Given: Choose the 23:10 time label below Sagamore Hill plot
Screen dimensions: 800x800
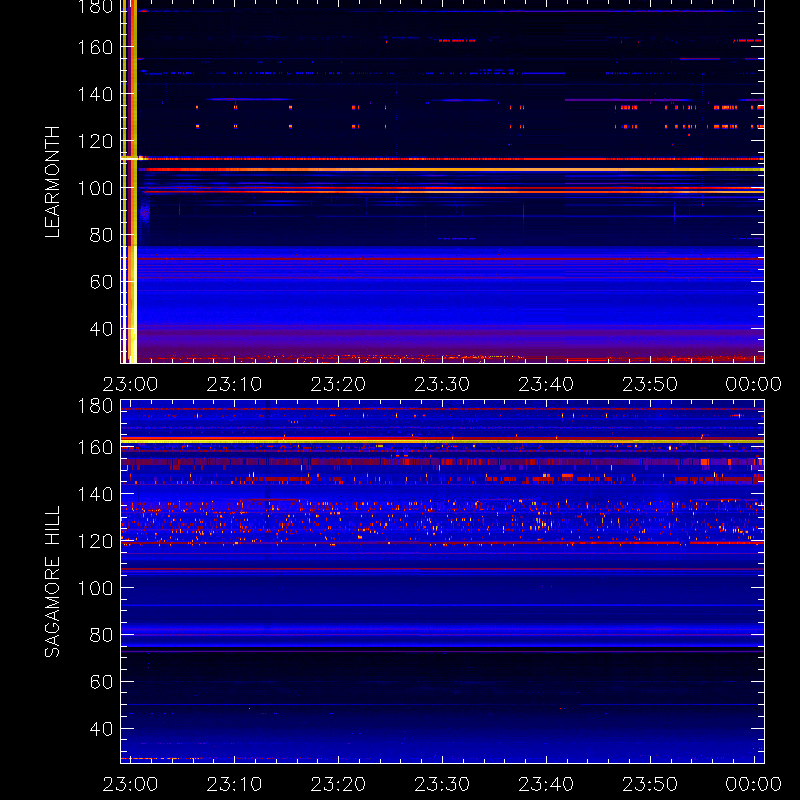Looking at the screenshot, I should (234, 784).
